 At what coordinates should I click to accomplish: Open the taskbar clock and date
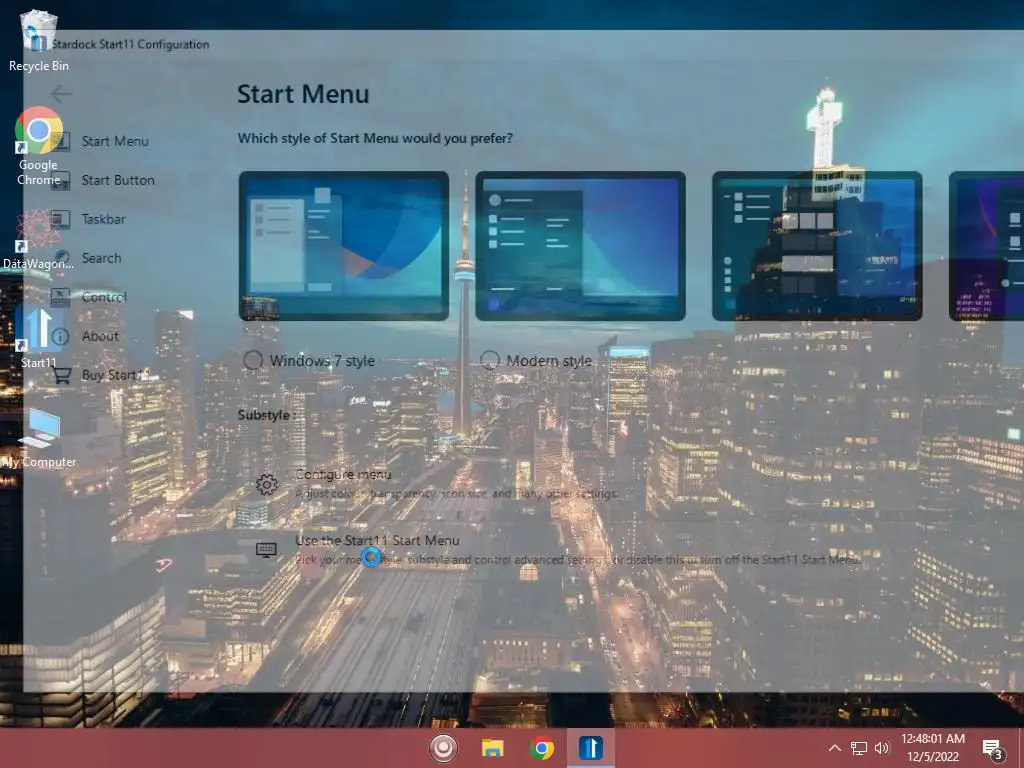pos(933,748)
